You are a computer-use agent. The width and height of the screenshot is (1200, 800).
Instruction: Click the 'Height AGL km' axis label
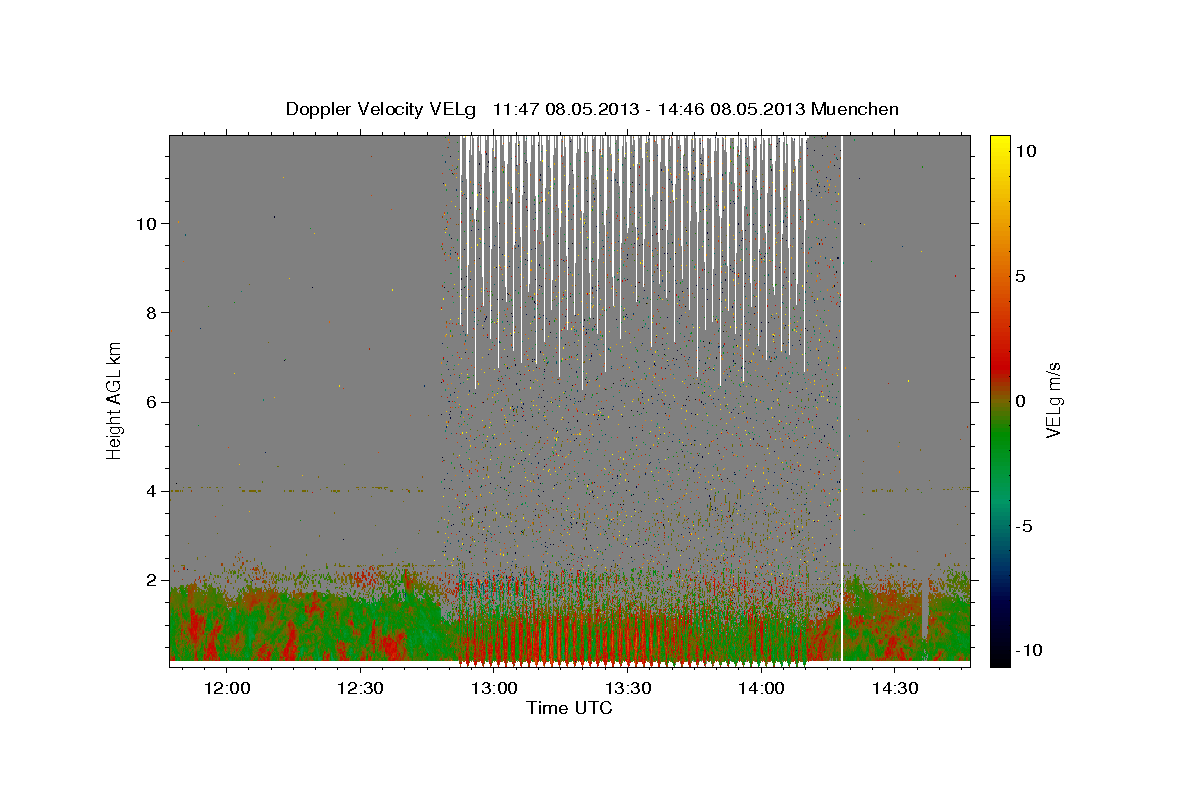(114, 400)
